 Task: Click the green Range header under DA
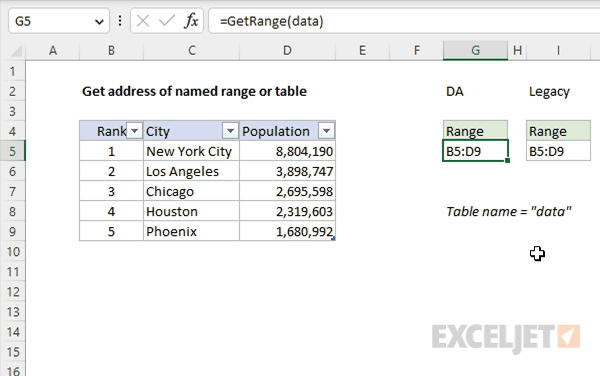pyautogui.click(x=475, y=131)
